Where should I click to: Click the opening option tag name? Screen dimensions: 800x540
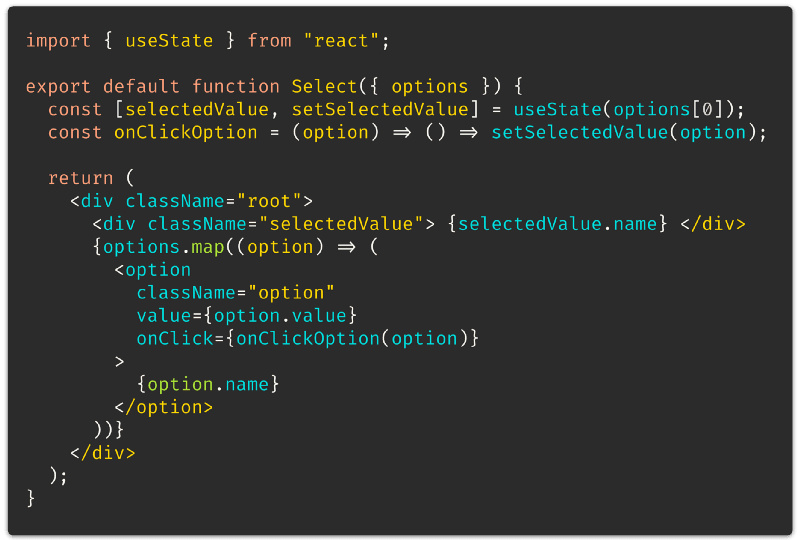click(158, 270)
